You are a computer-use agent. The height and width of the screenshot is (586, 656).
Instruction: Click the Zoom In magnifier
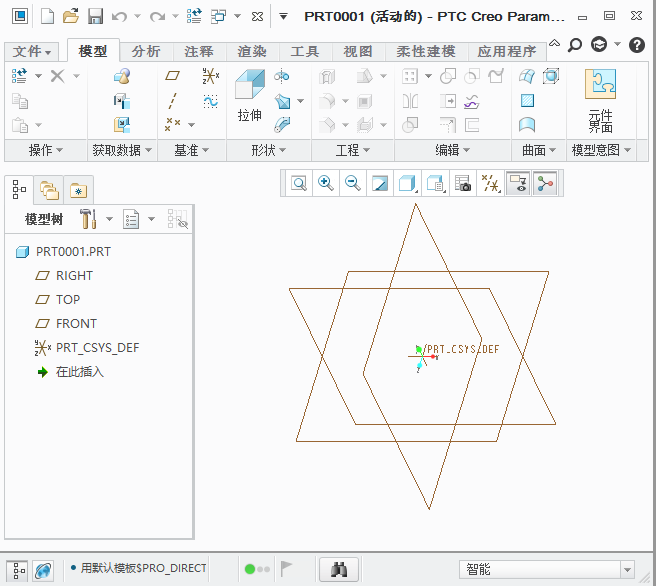[x=325, y=183]
